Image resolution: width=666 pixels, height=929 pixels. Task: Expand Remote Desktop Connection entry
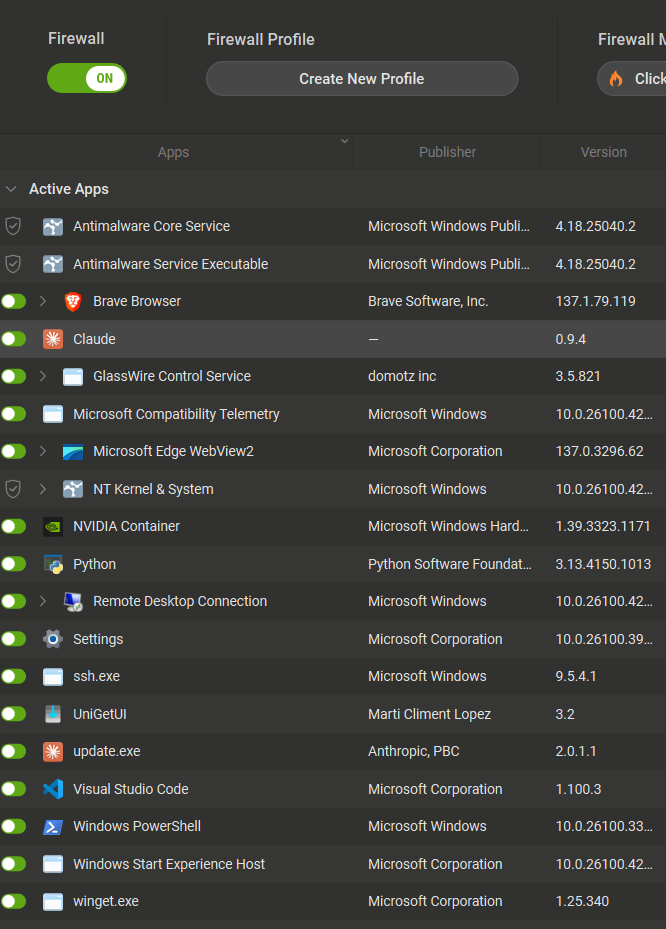[x=43, y=601]
